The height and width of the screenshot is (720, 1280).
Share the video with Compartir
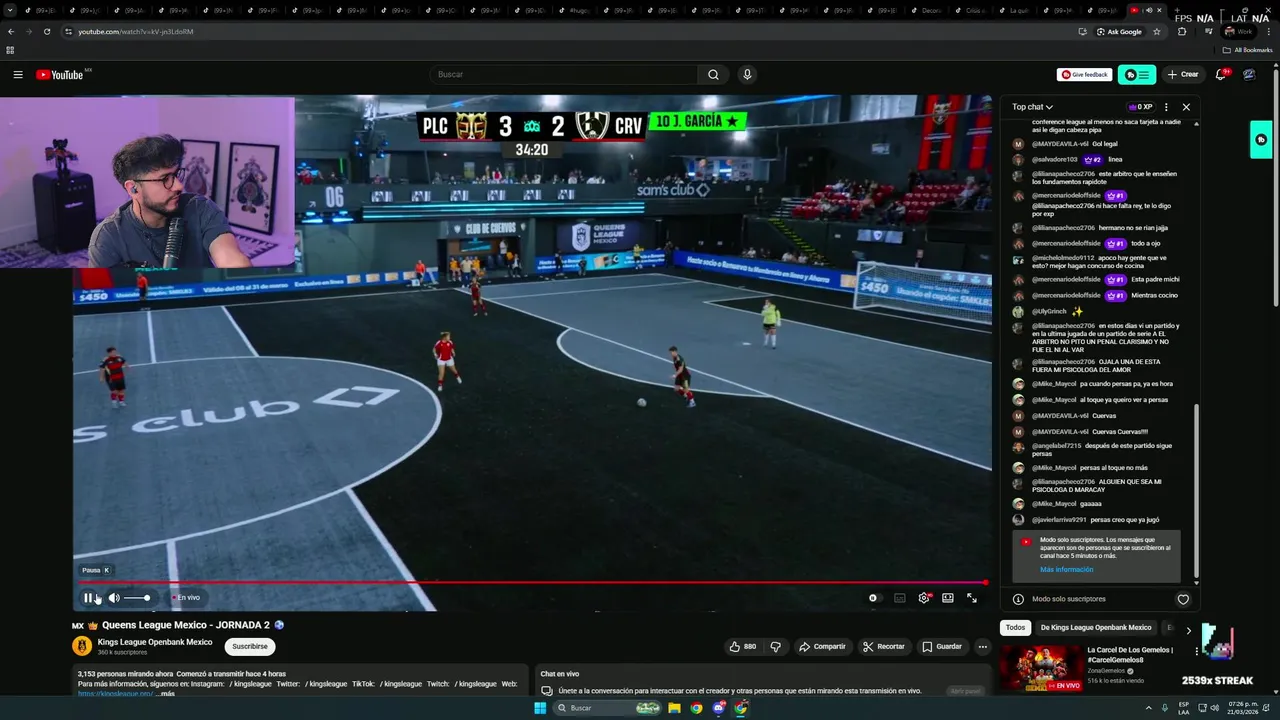822,647
